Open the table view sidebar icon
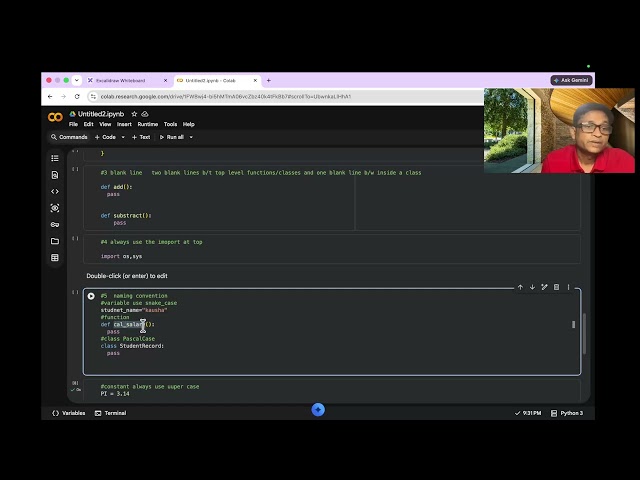The width and height of the screenshot is (640, 480). [55, 258]
